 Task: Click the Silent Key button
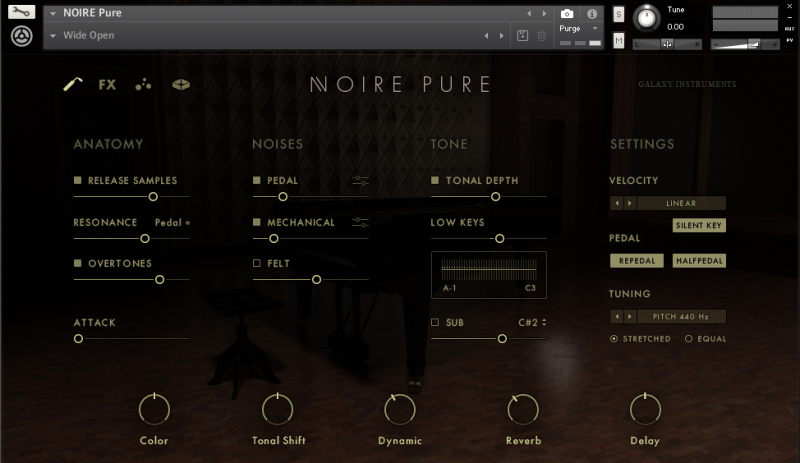pos(699,226)
